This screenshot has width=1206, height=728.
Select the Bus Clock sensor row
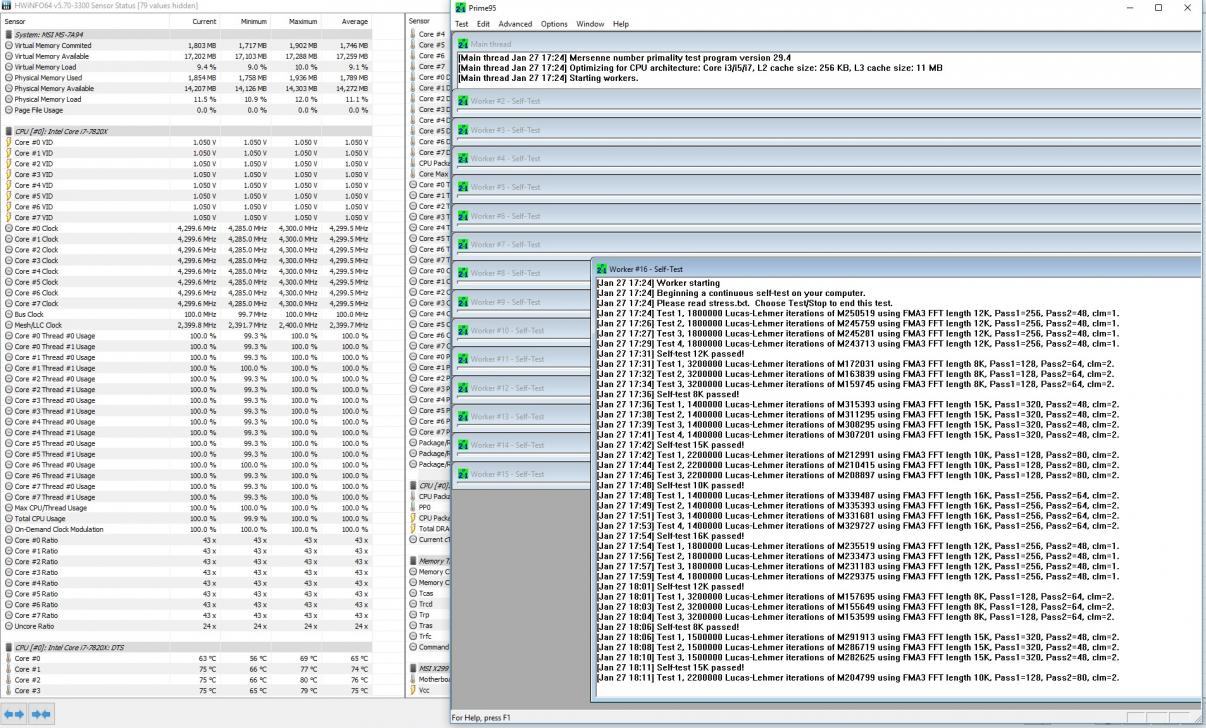186,314
